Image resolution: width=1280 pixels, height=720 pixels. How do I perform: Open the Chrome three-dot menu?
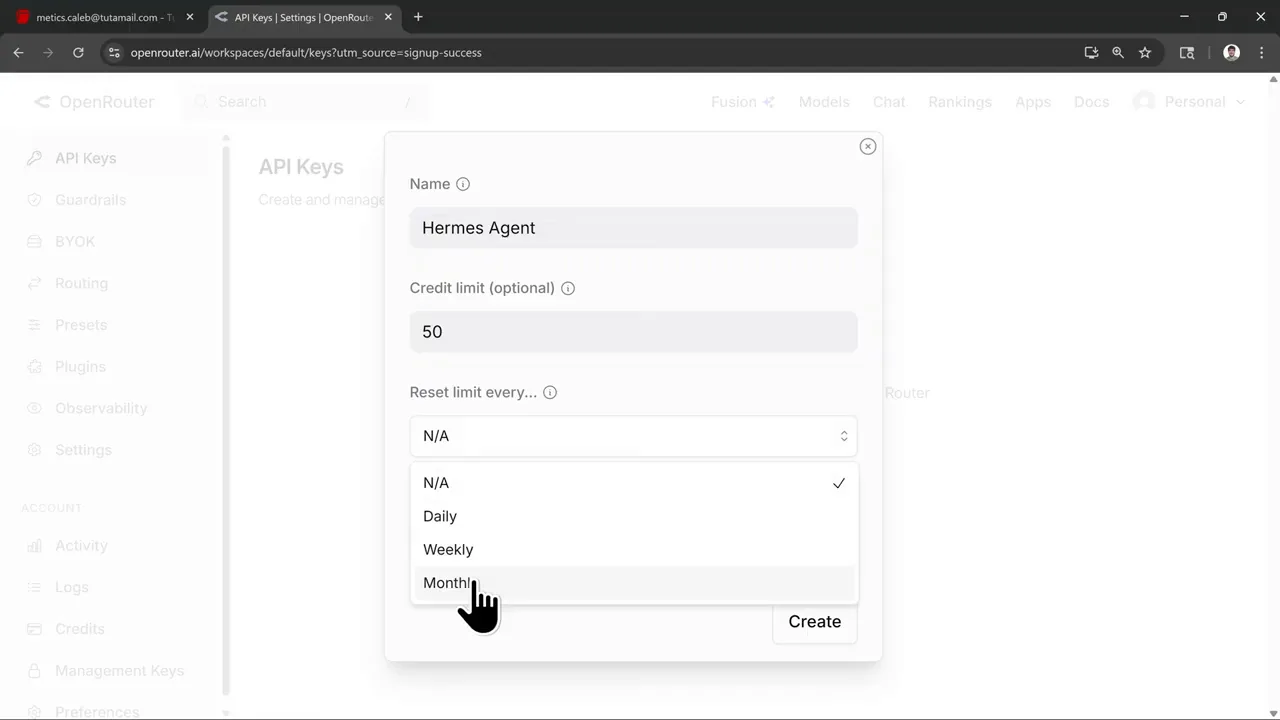pos(1260,52)
